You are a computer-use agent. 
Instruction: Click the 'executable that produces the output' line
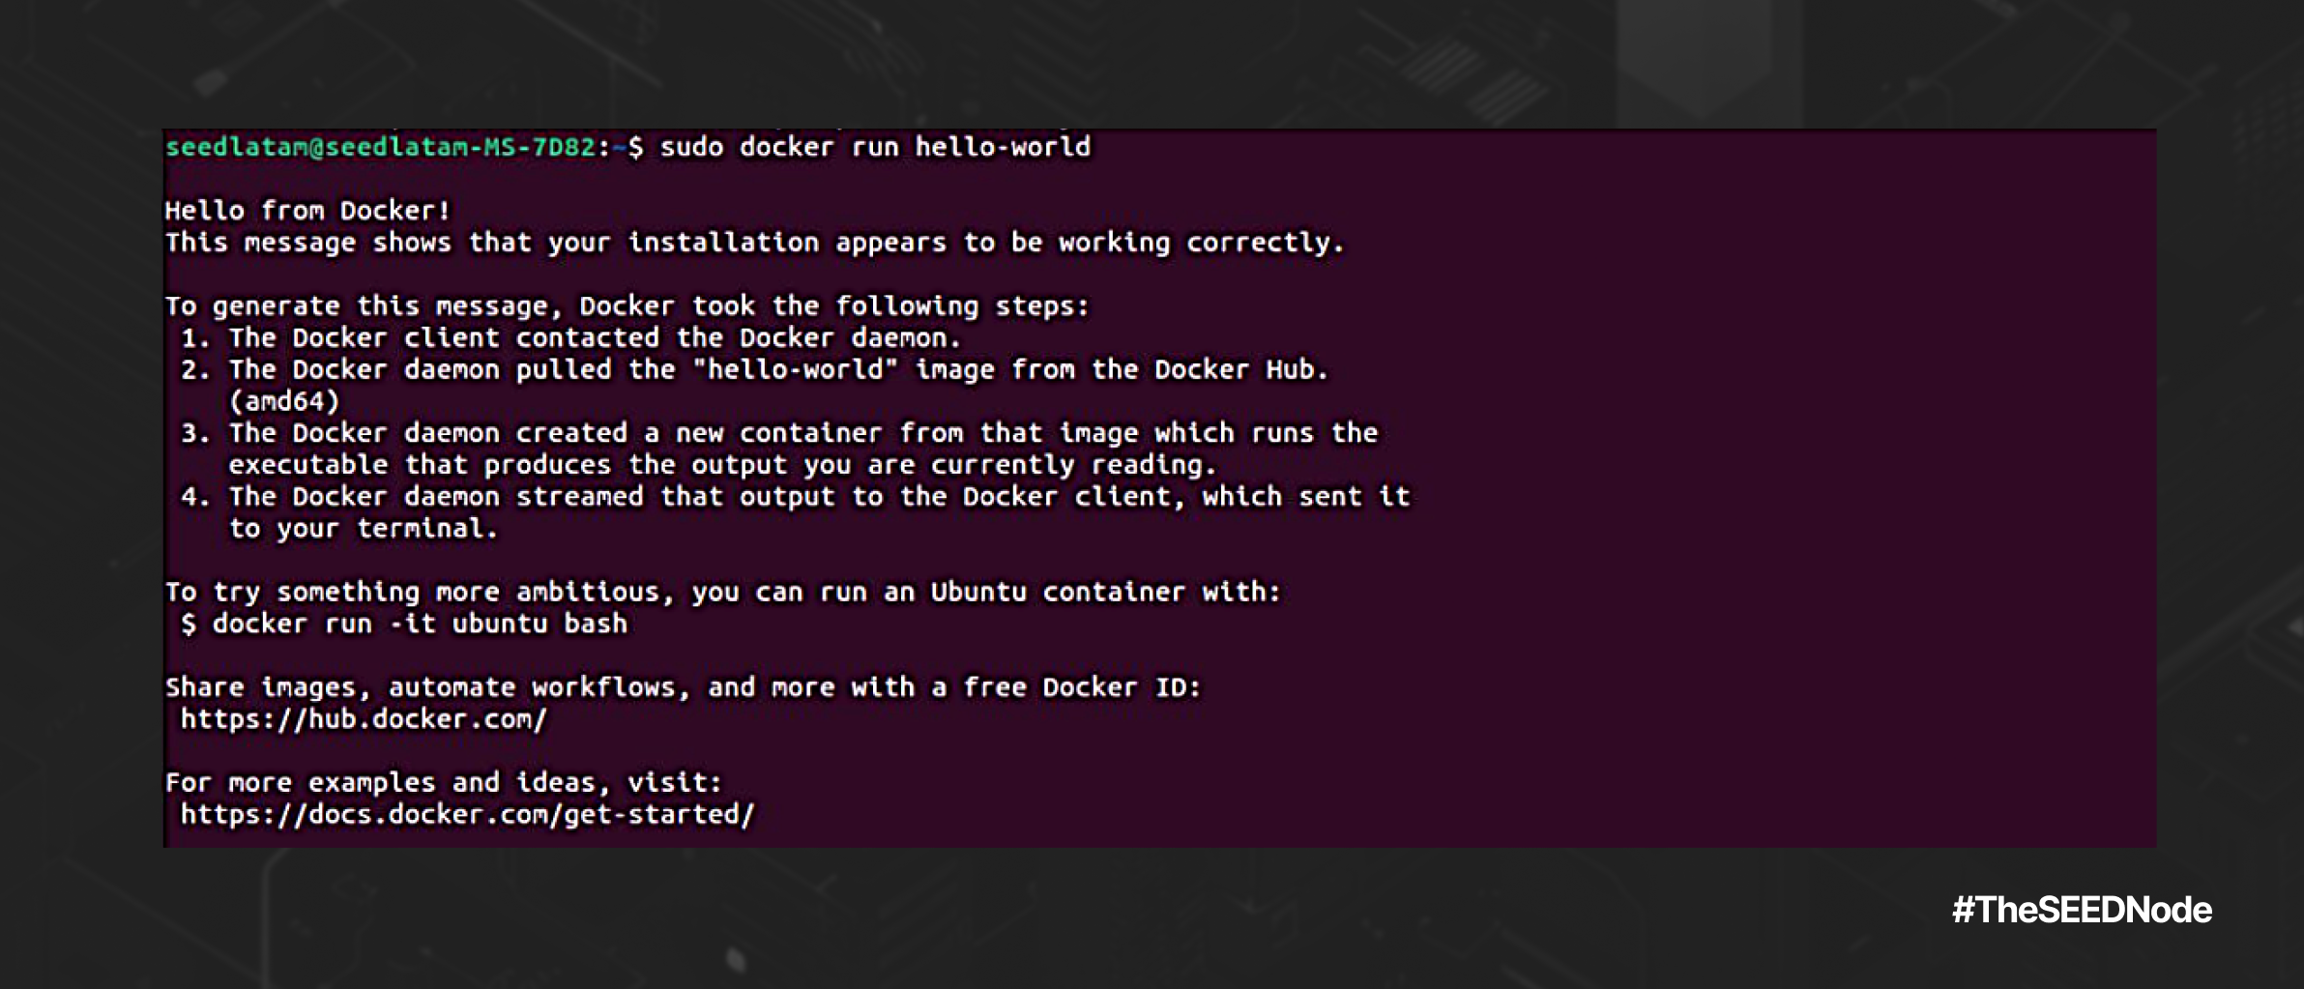722,465
